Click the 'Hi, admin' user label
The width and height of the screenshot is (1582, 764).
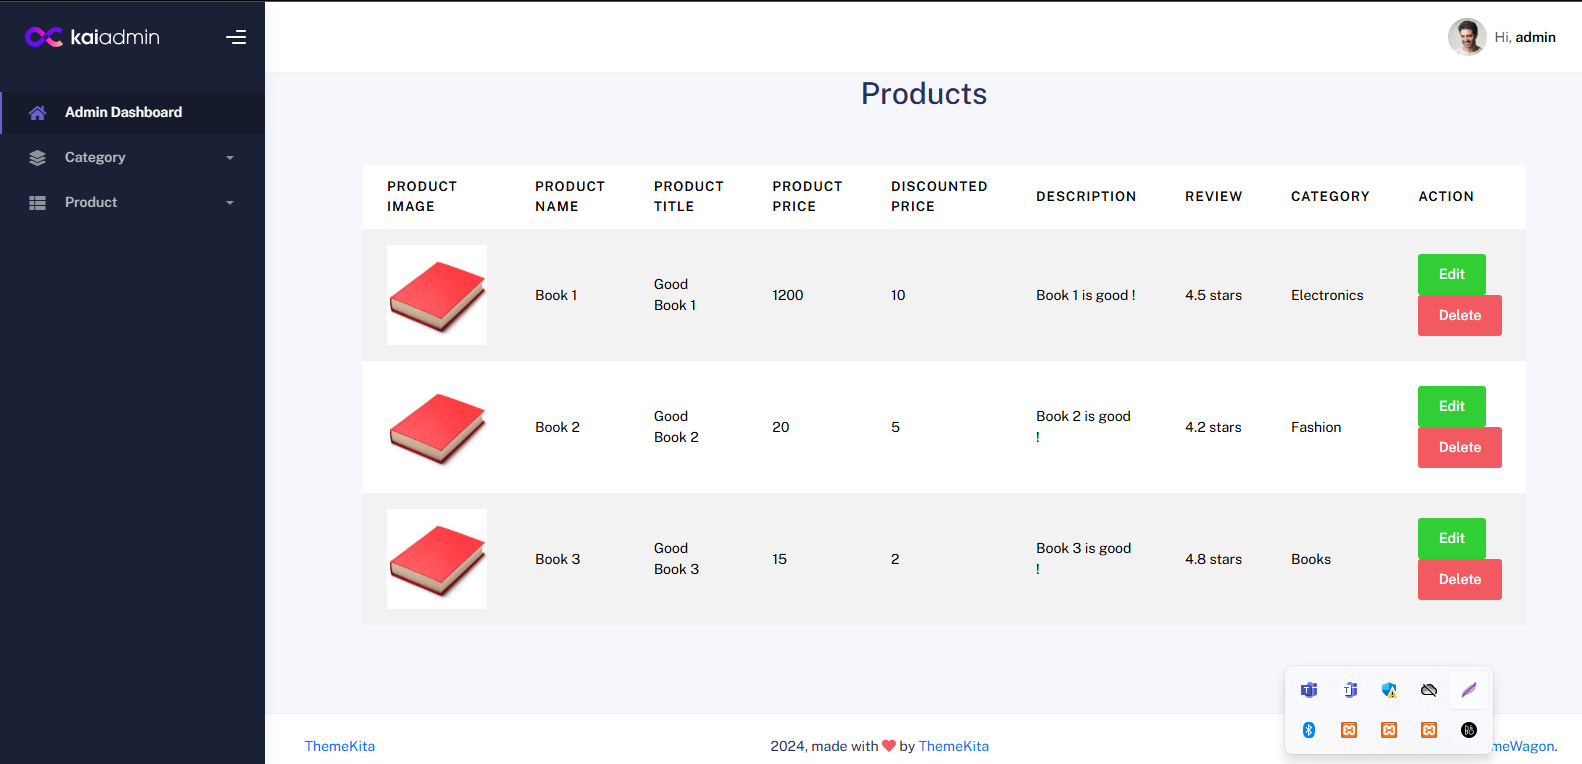[x=1525, y=37]
